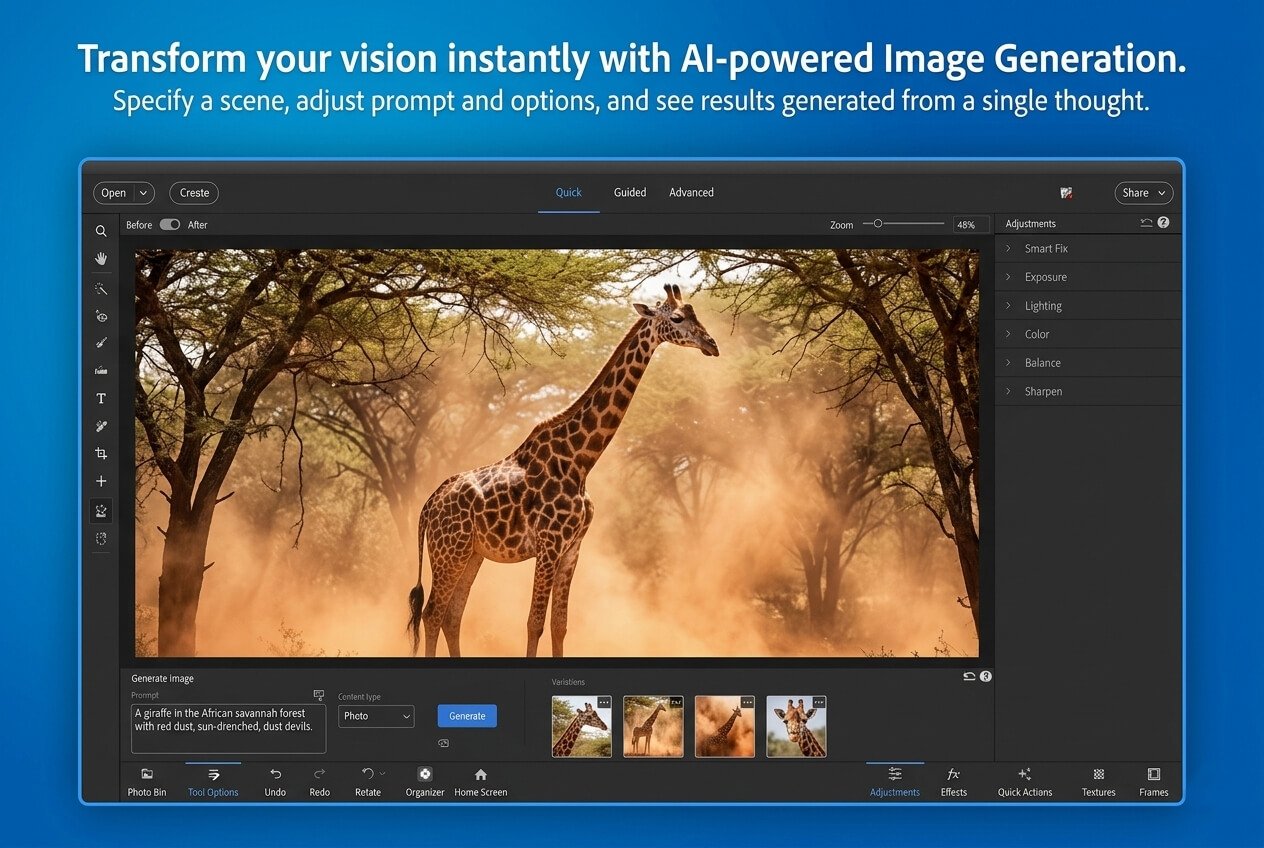Switch to the Guided tab
The height and width of the screenshot is (848, 1264).
click(630, 192)
